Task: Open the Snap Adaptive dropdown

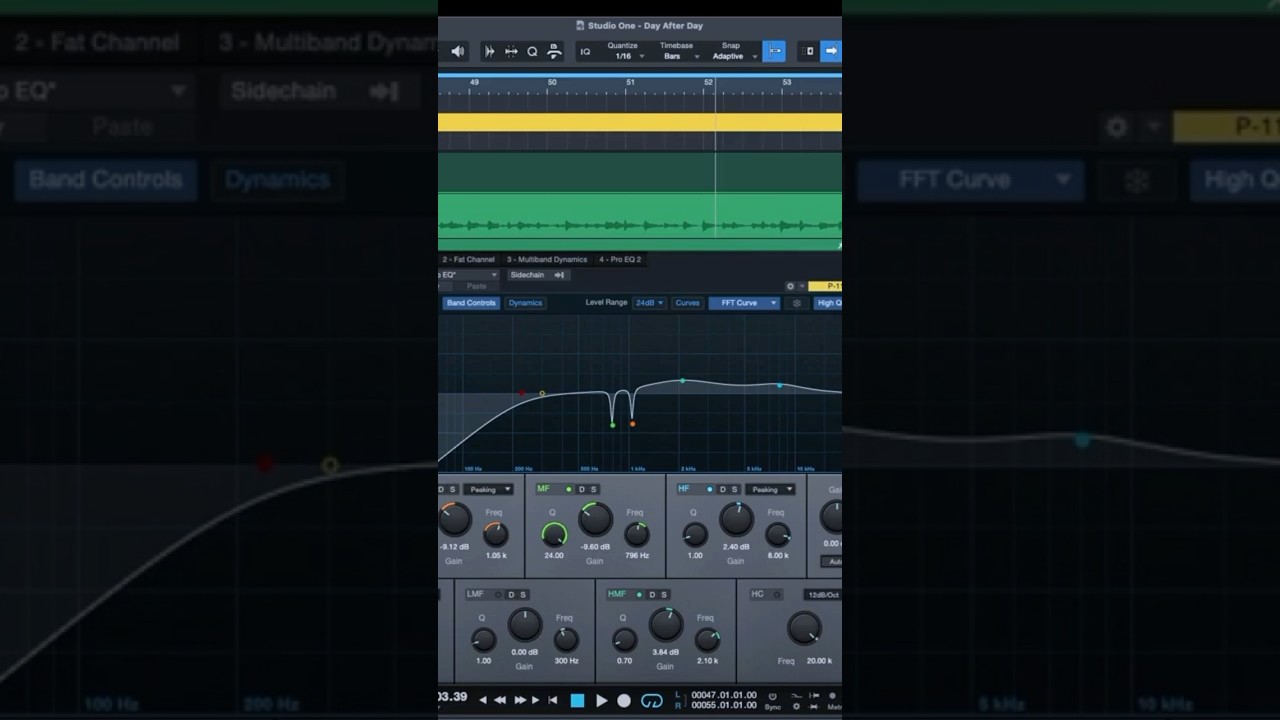Action: pos(734,56)
